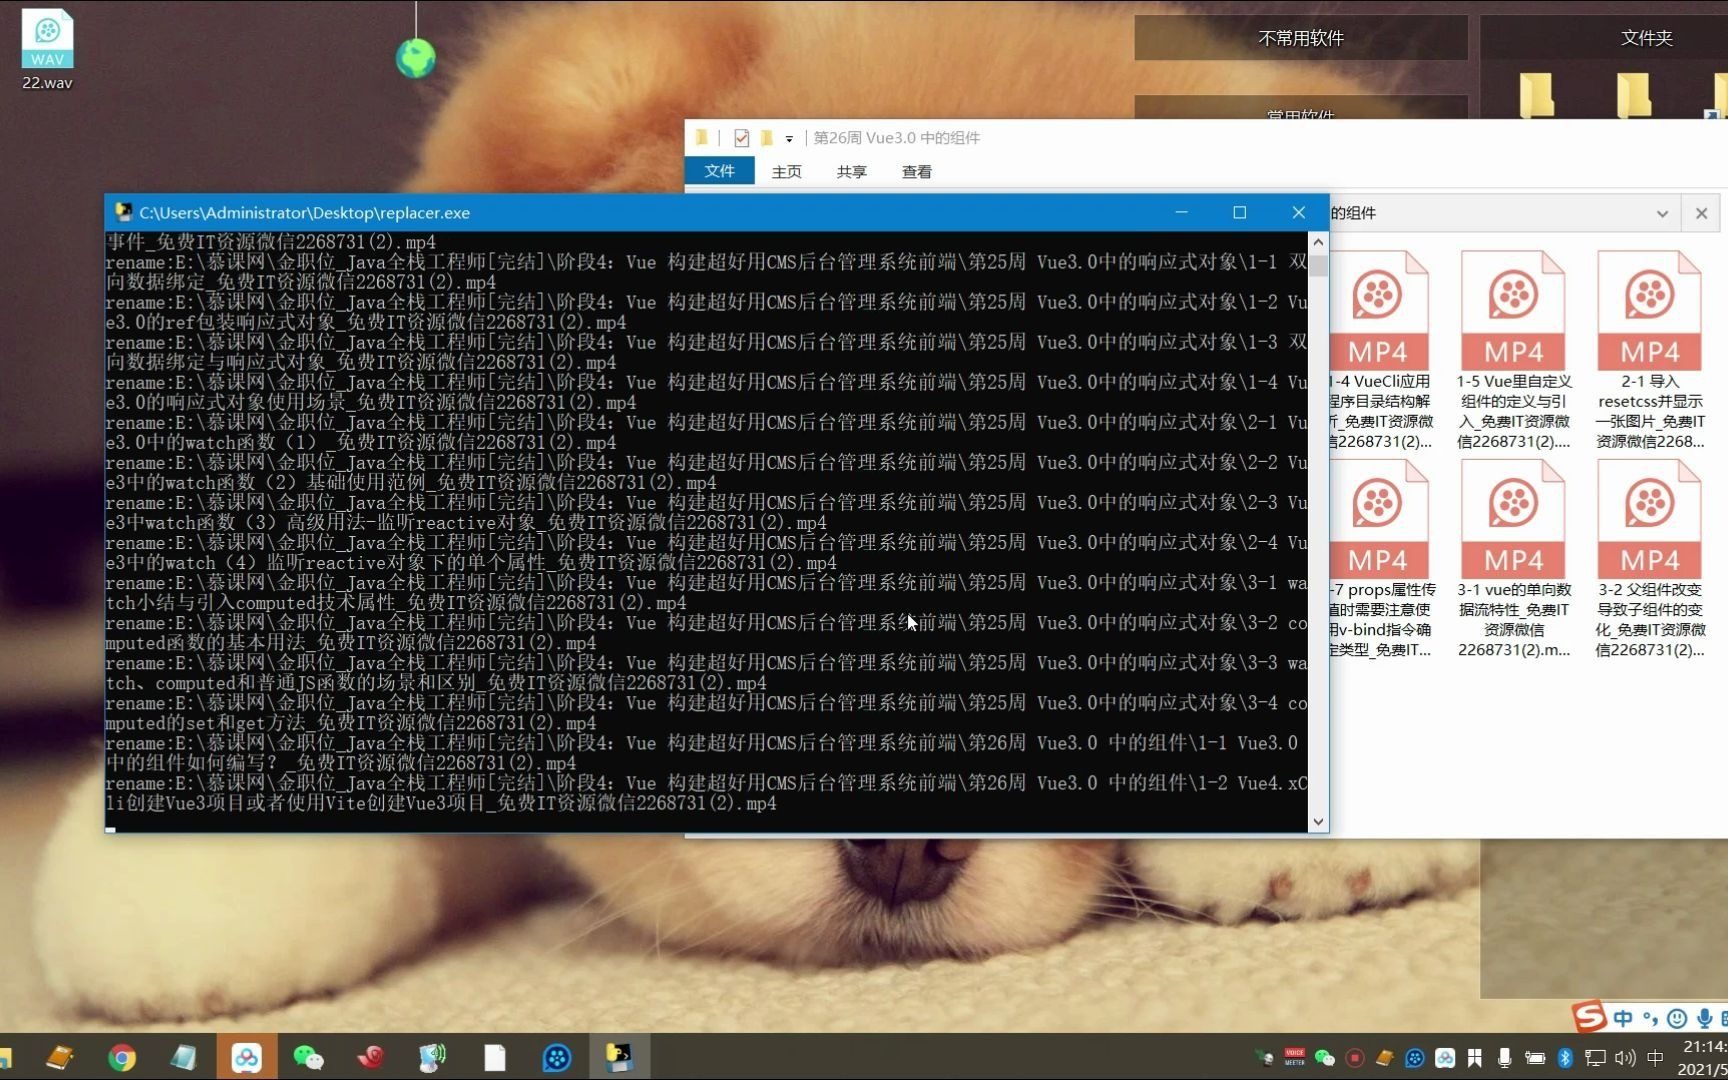Open WeChat from the taskbar

308,1057
